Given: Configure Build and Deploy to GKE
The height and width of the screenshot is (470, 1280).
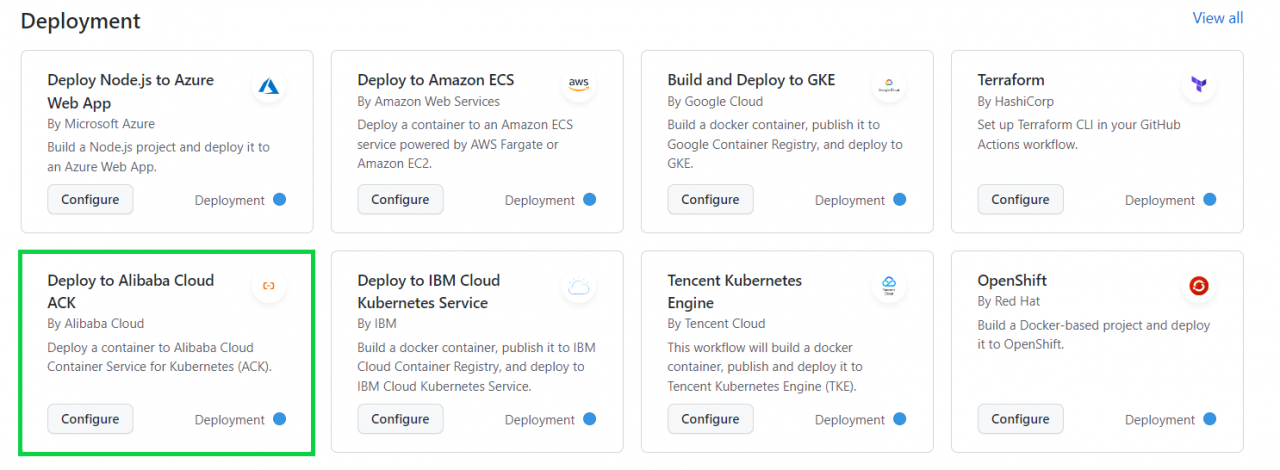Looking at the screenshot, I should 710,199.
